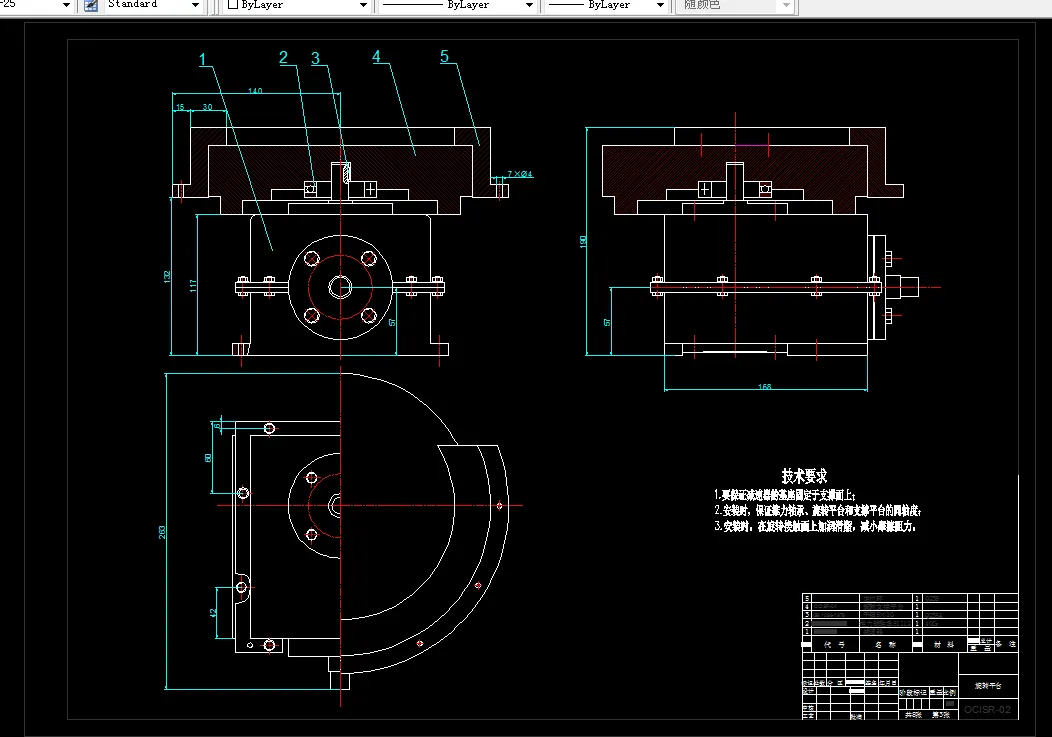Viewport: 1052px width, 737px height.
Task: Select the 190 height dimension text
Action: 583,241
